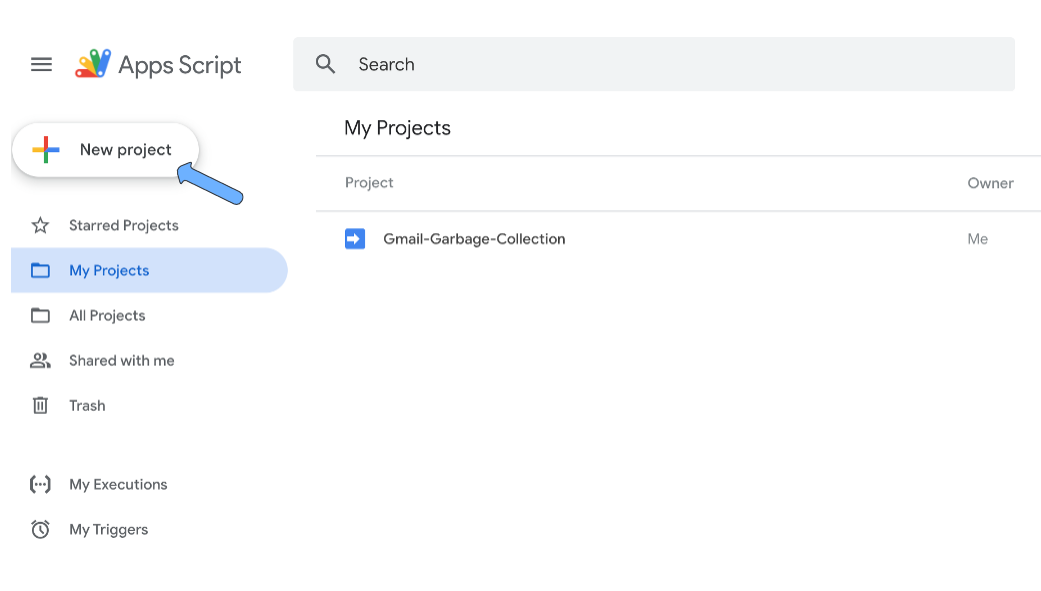Open My Triggers
This screenshot has width=1041, height=591.
coord(109,530)
